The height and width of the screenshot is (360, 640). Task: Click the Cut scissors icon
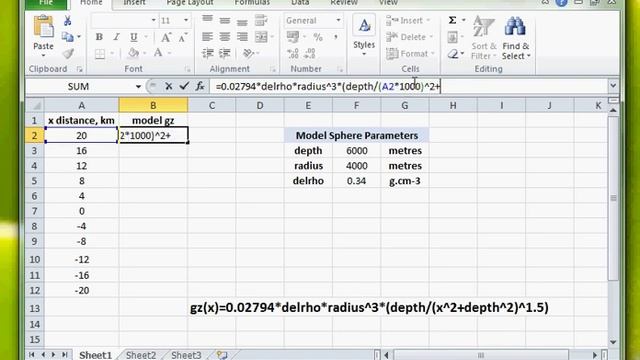point(68,21)
